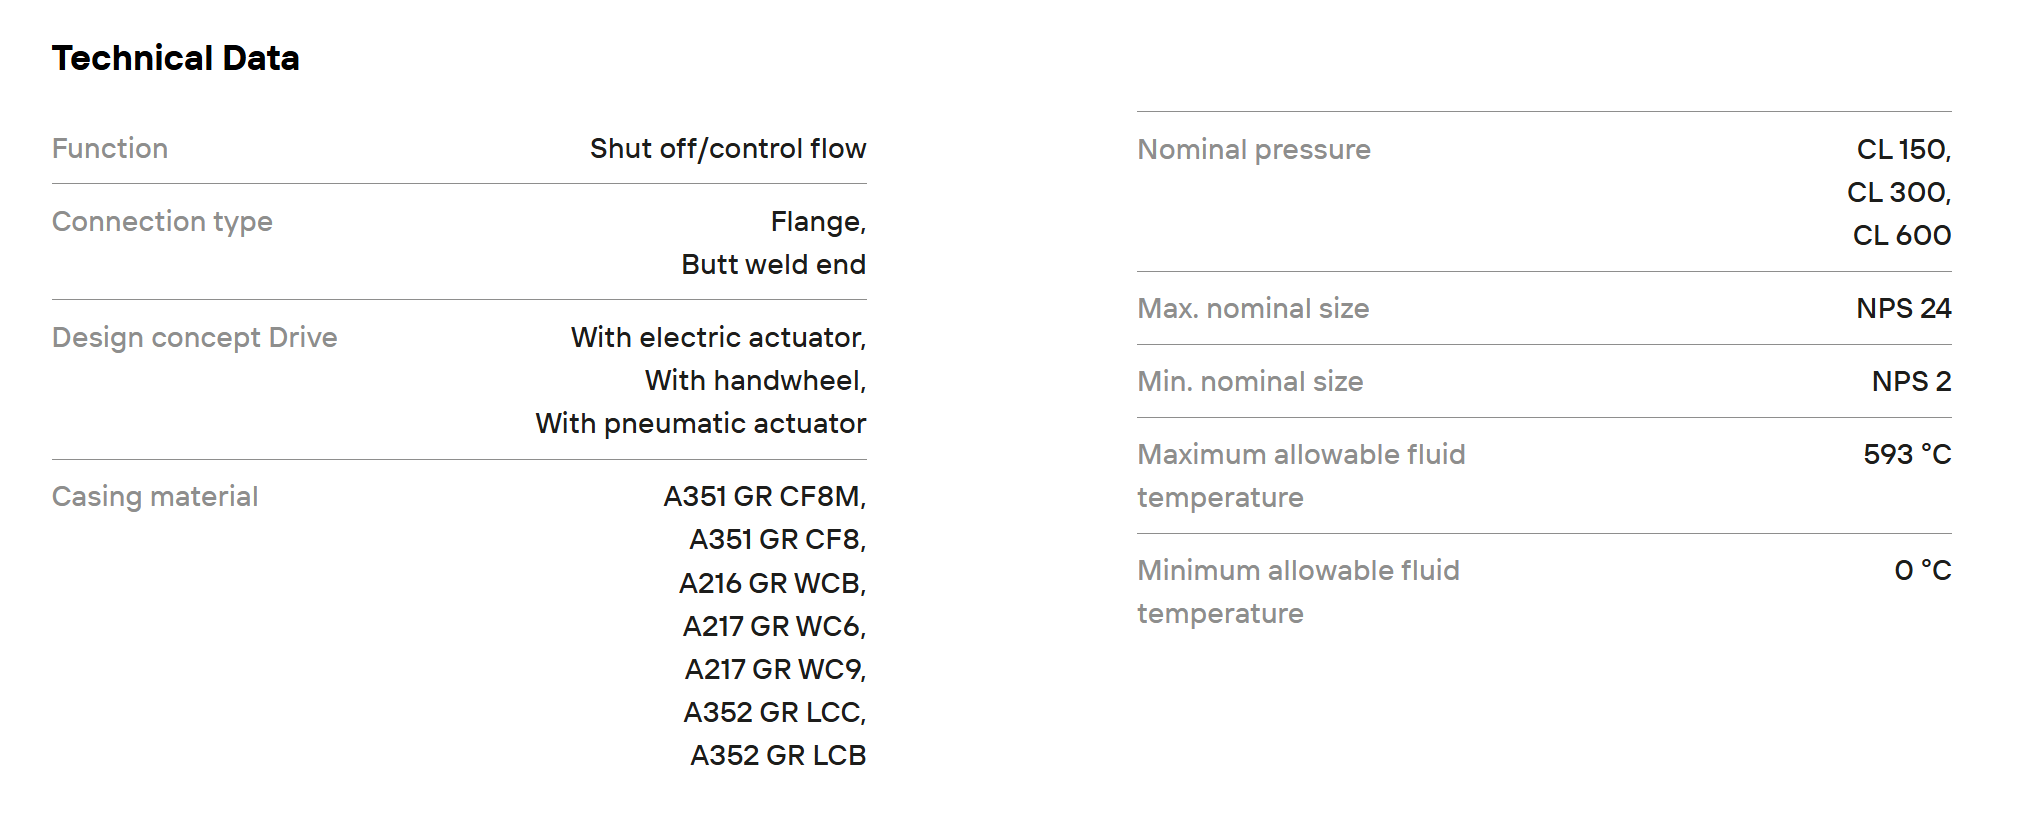Click the With pneumatic actuator text

pos(700,424)
